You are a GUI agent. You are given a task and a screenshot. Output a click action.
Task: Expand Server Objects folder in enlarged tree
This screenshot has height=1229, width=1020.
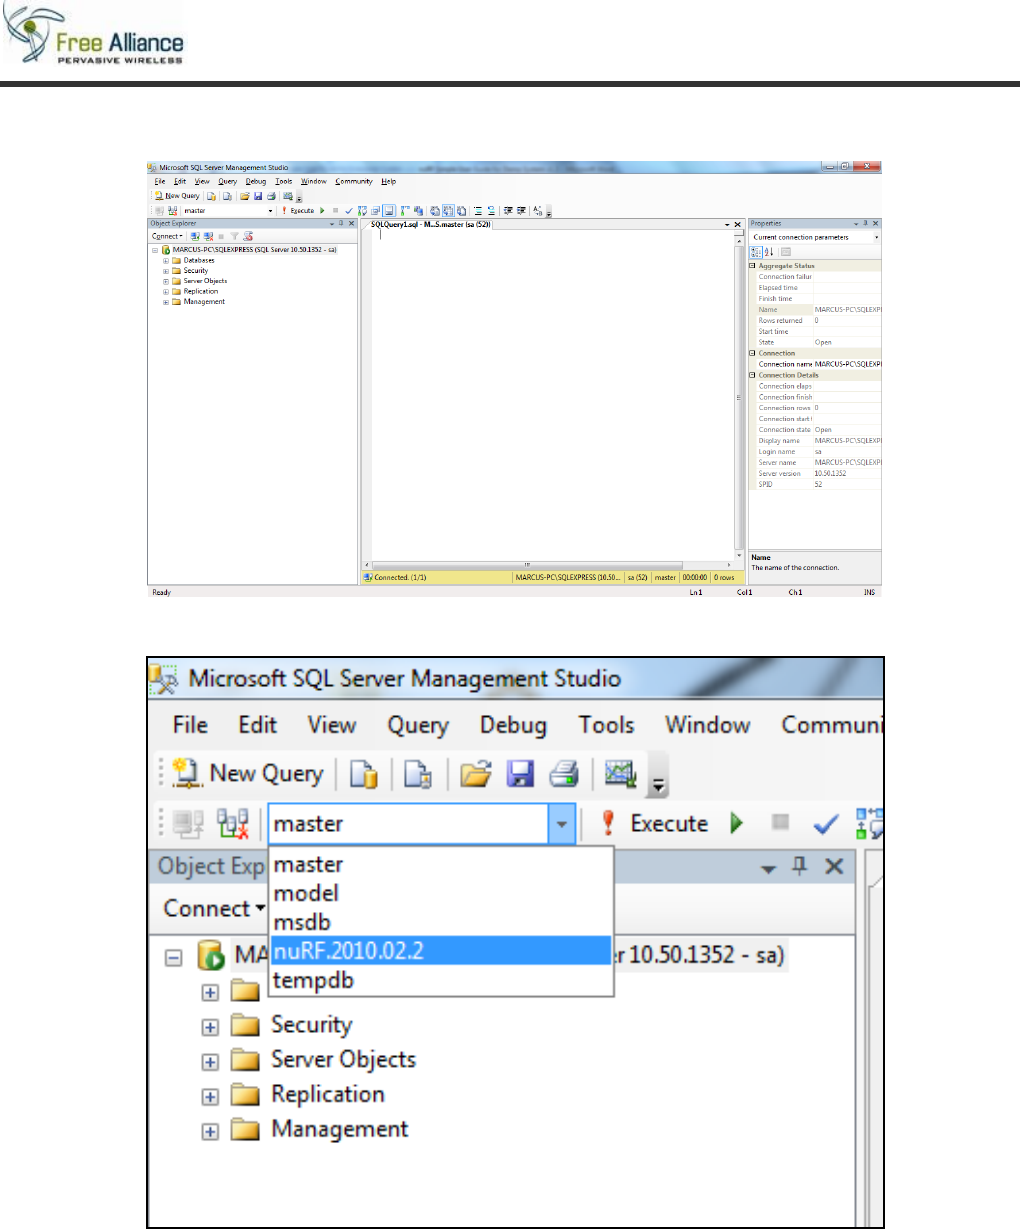tap(210, 1062)
